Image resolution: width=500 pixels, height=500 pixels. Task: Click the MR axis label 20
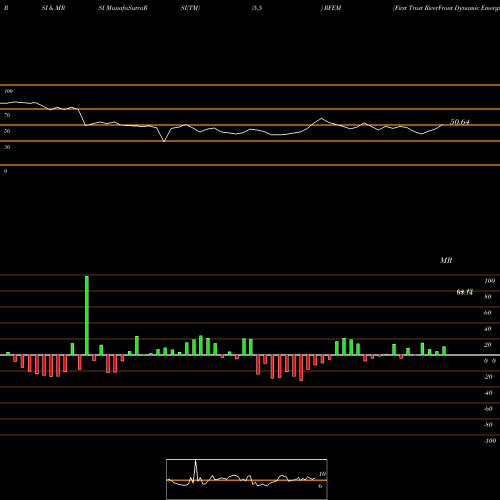pyautogui.click(x=488, y=345)
